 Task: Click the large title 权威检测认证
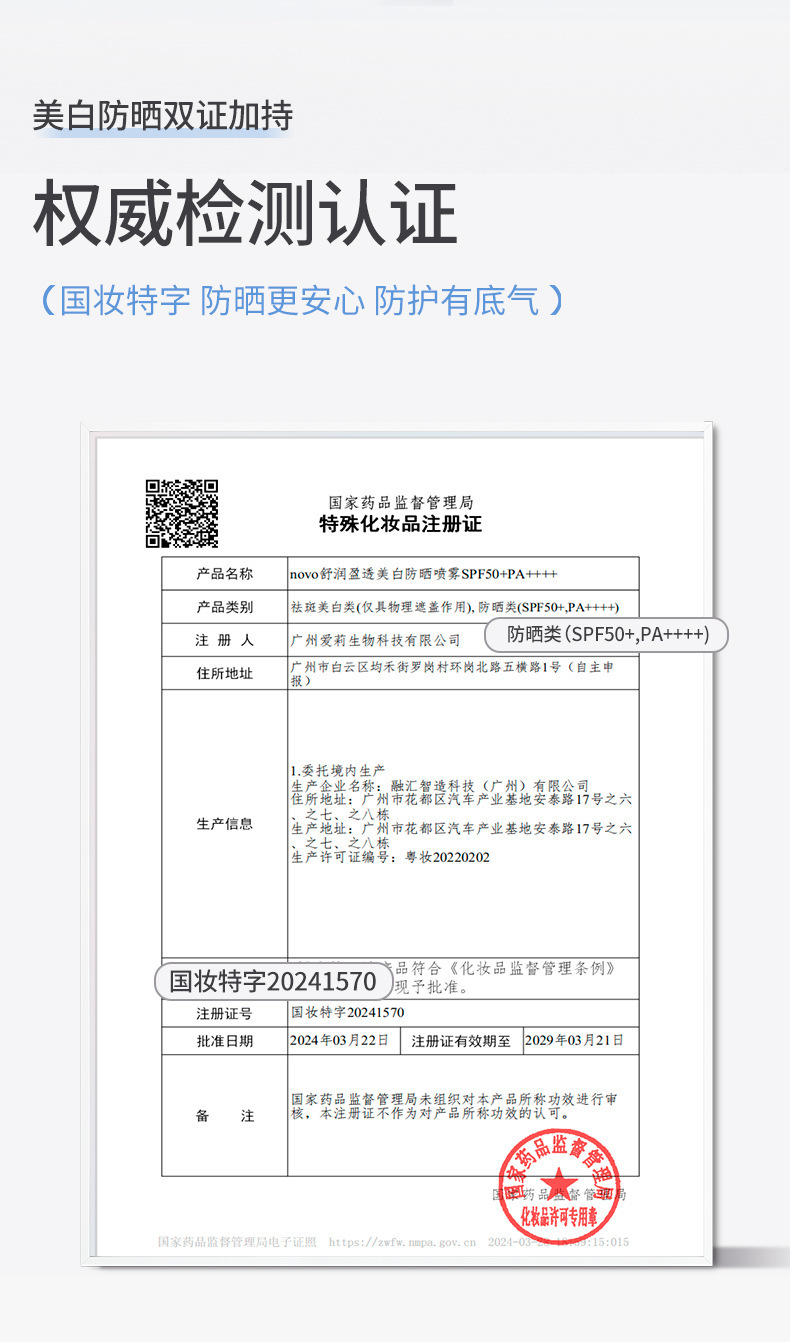pyautogui.click(x=245, y=214)
